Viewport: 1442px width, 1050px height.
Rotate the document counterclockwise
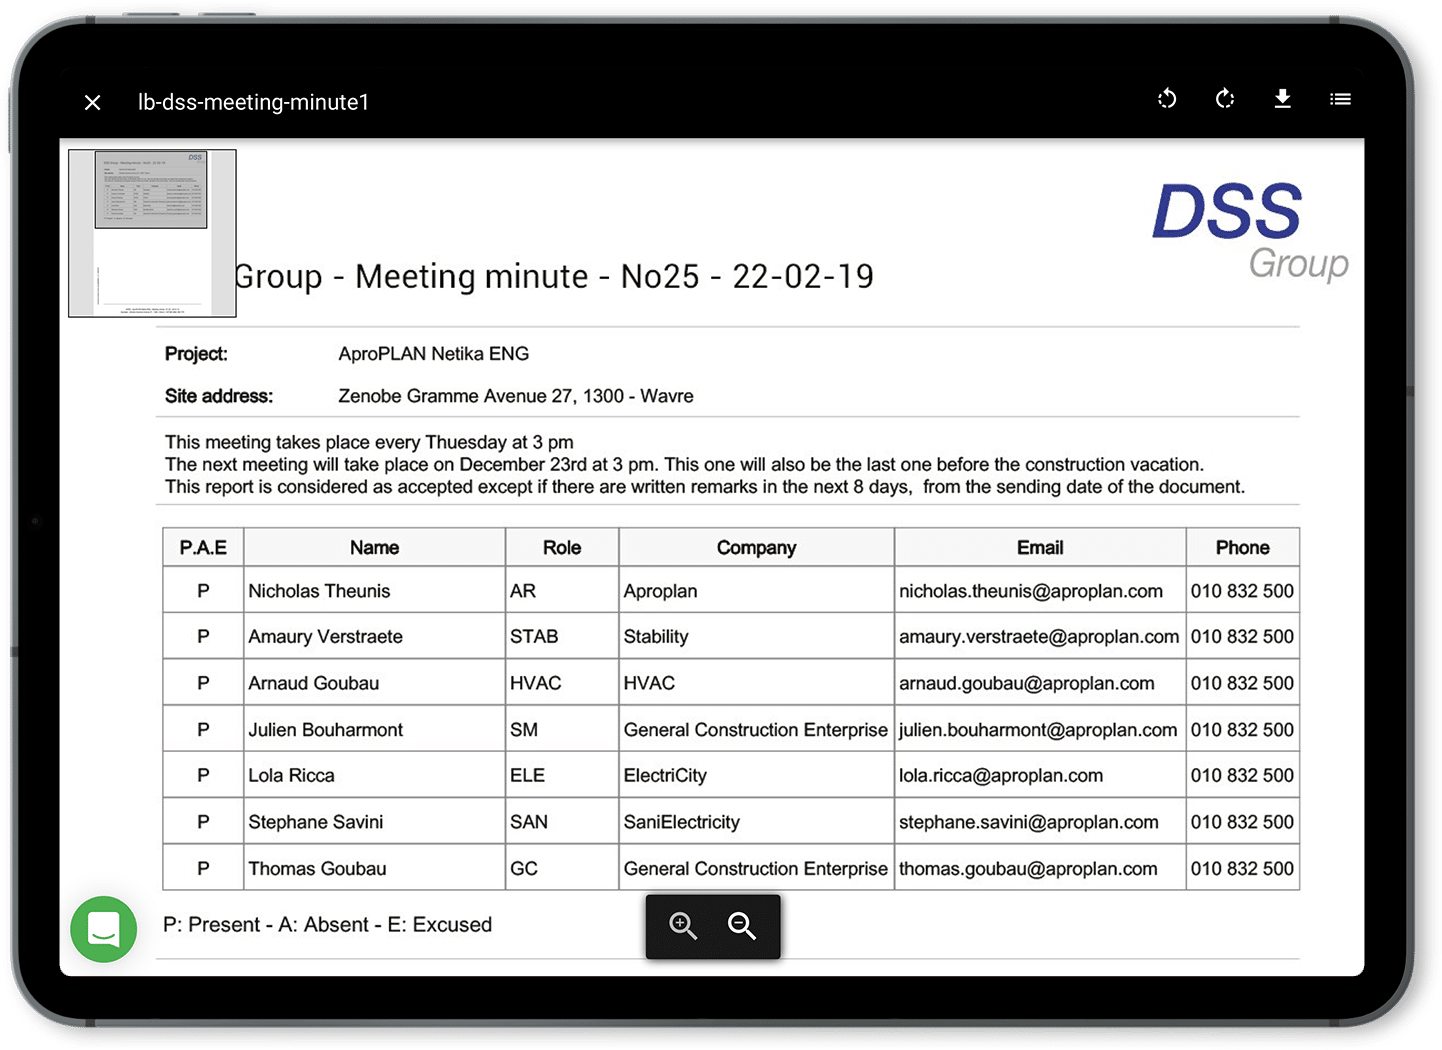click(x=1167, y=99)
